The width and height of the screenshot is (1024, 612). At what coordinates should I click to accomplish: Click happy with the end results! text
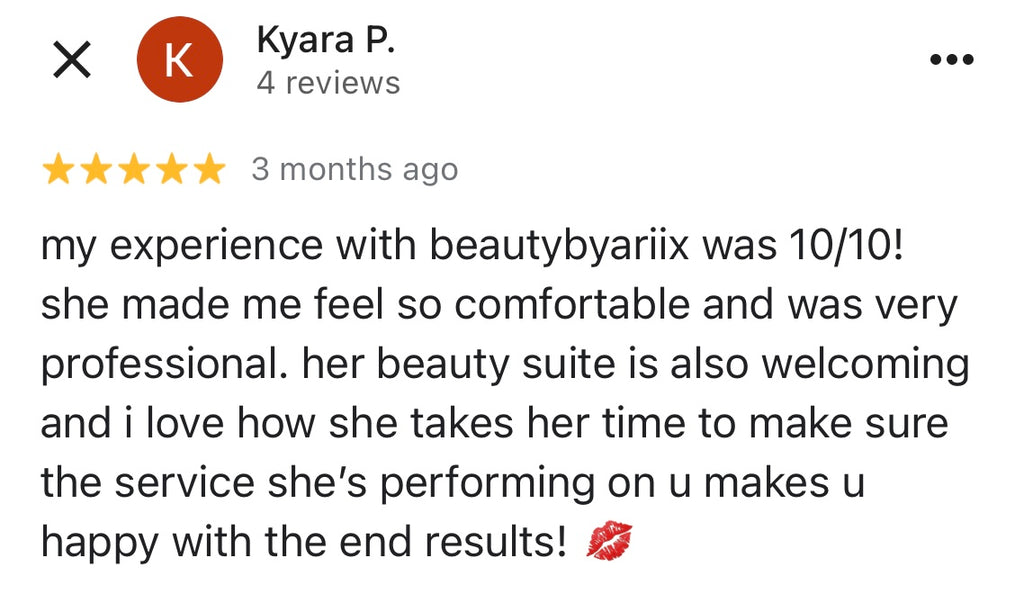[x=304, y=543]
